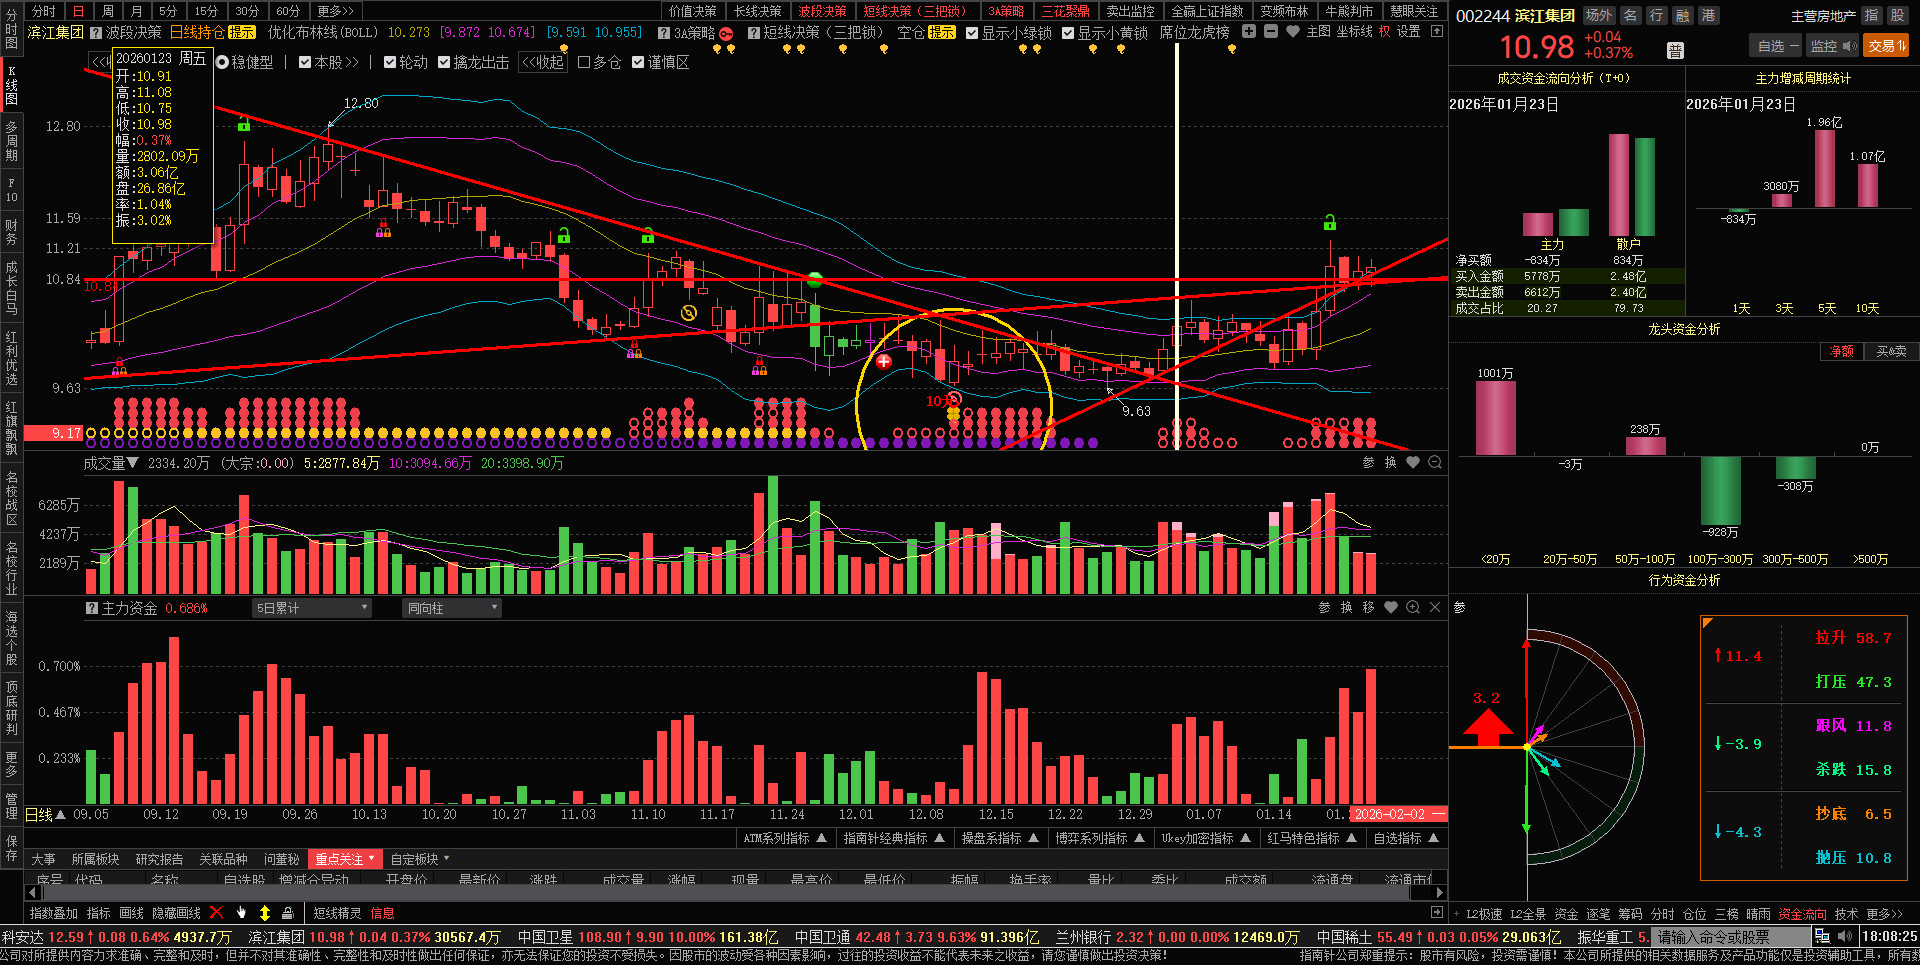Viewport: 1920px width, 965px height.
Task: Expand 指南针经典指标 indicator group
Action: tap(894, 838)
